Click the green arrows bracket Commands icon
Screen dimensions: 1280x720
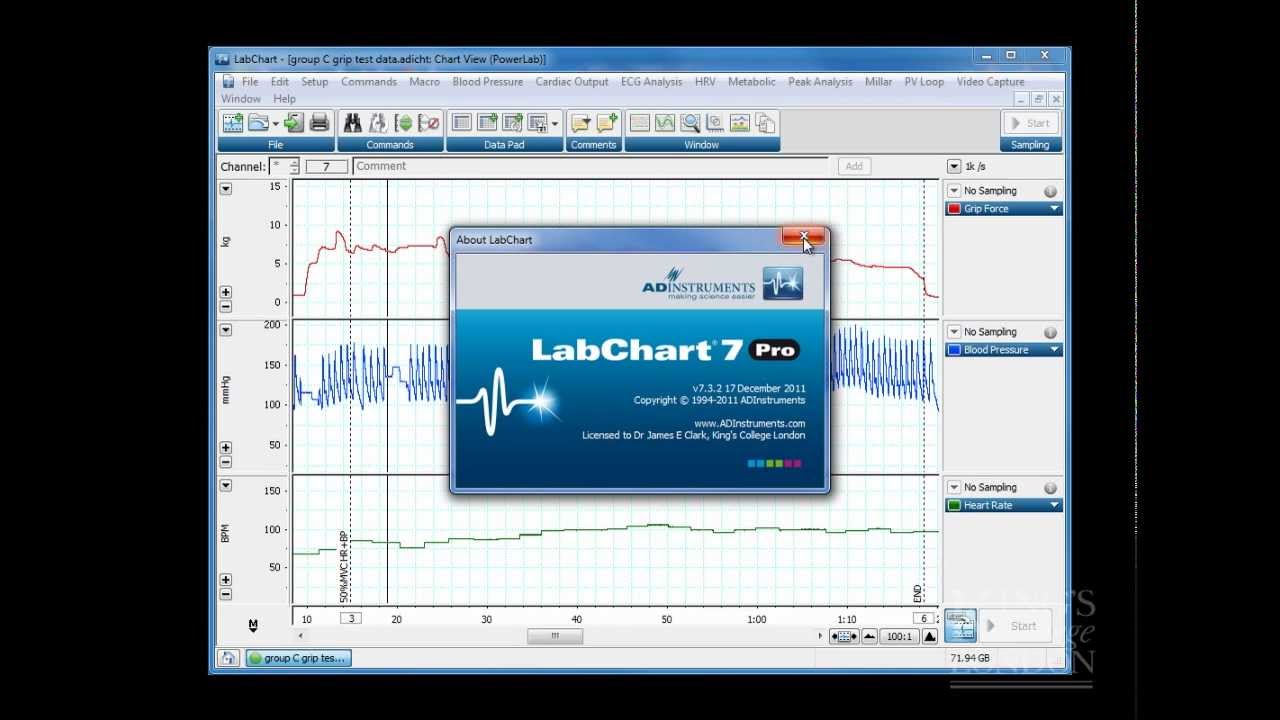[404, 123]
